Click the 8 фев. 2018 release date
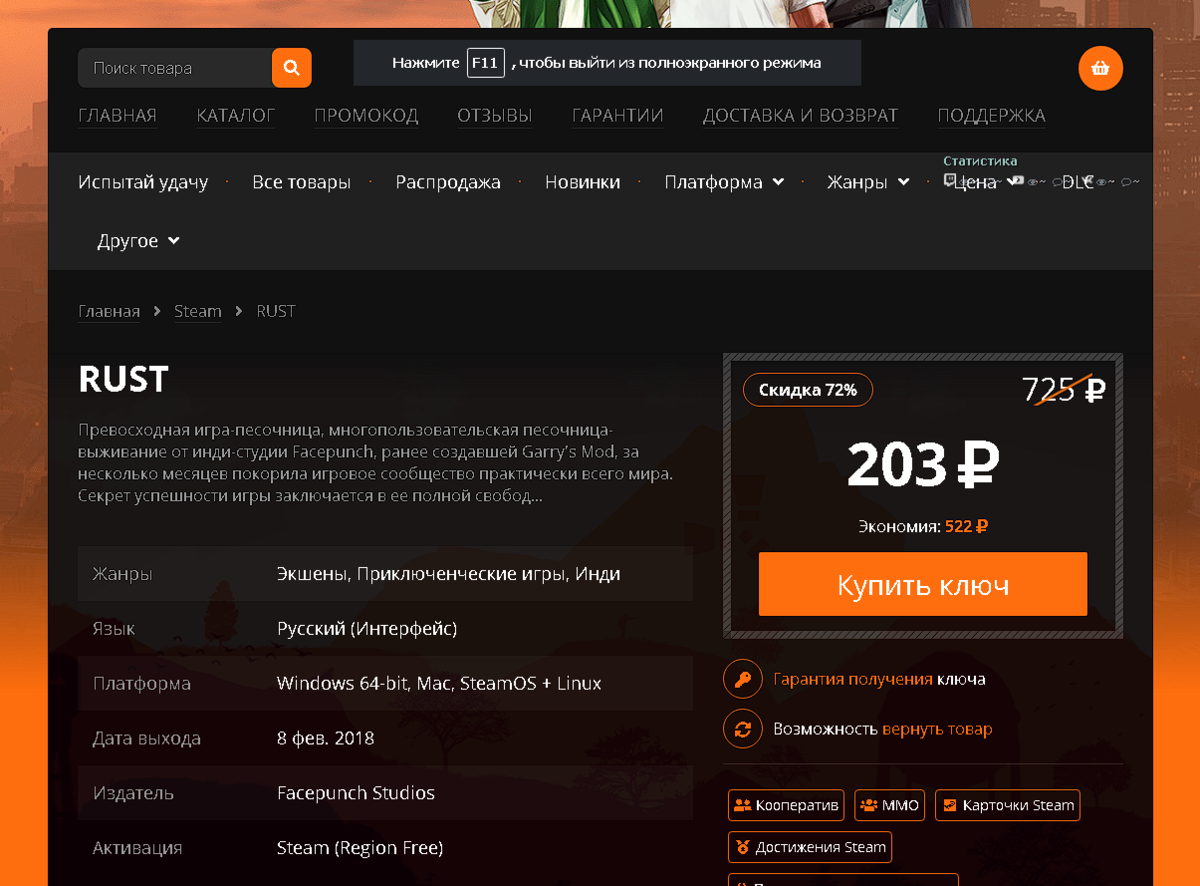The height and width of the screenshot is (886, 1200). click(x=326, y=738)
